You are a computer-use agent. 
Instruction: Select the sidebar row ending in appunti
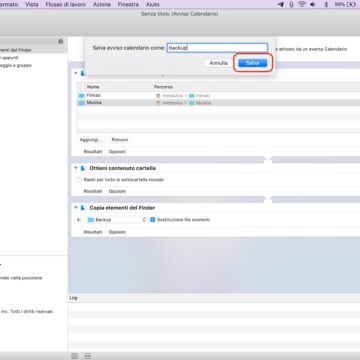click(33, 58)
